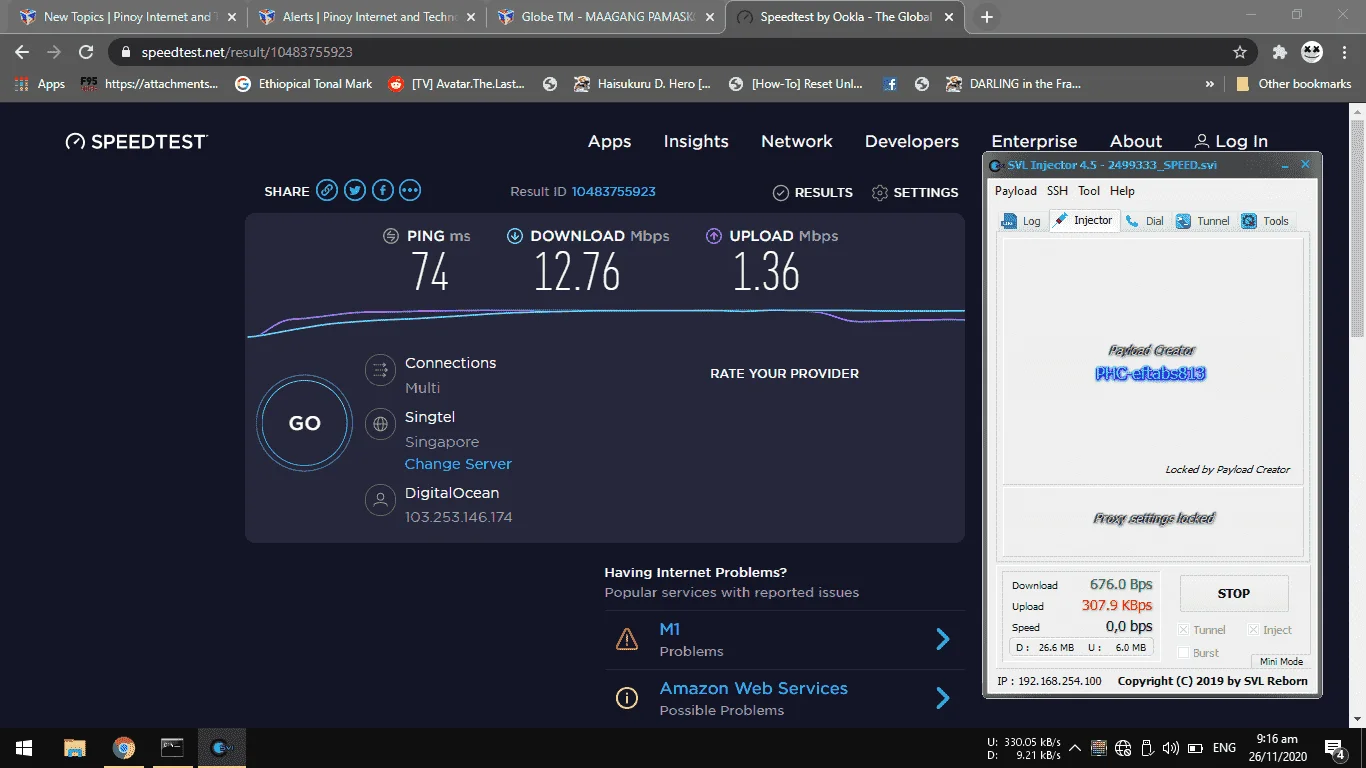This screenshot has height=768, width=1366.
Task: Switch to the Dial tab
Action: click(x=1144, y=221)
